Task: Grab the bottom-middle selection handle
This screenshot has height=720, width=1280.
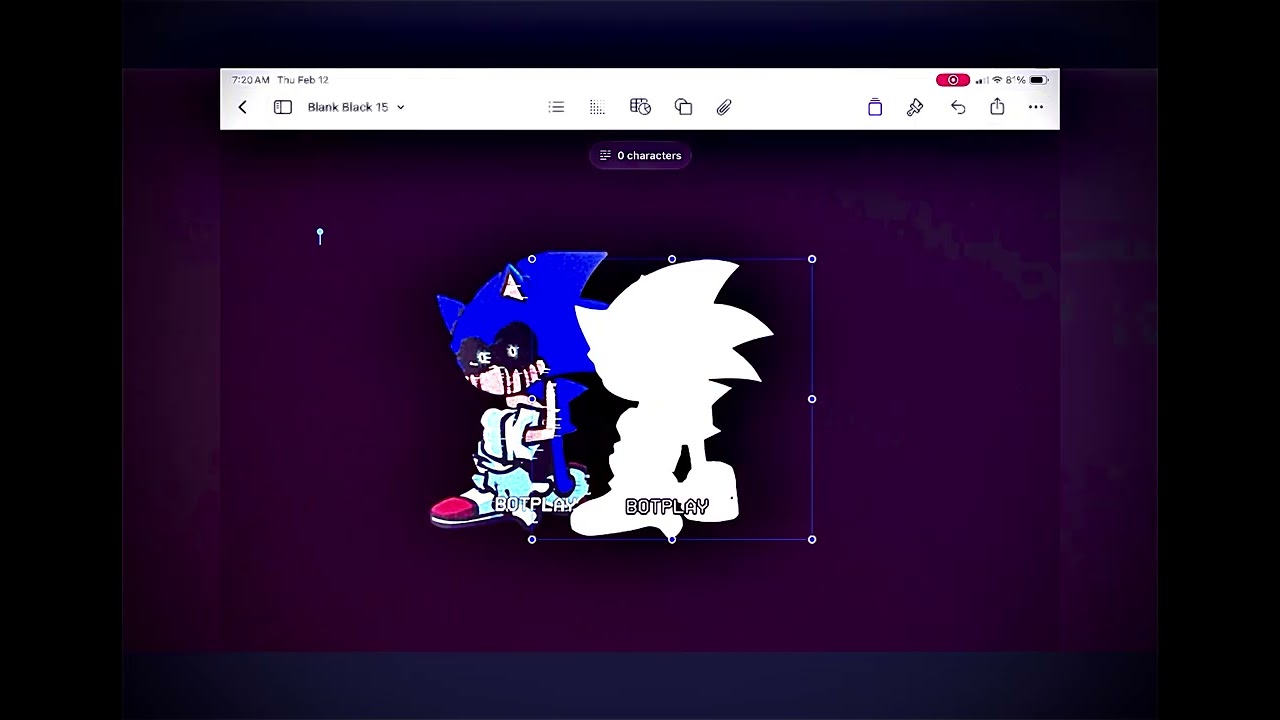Action: coord(672,539)
